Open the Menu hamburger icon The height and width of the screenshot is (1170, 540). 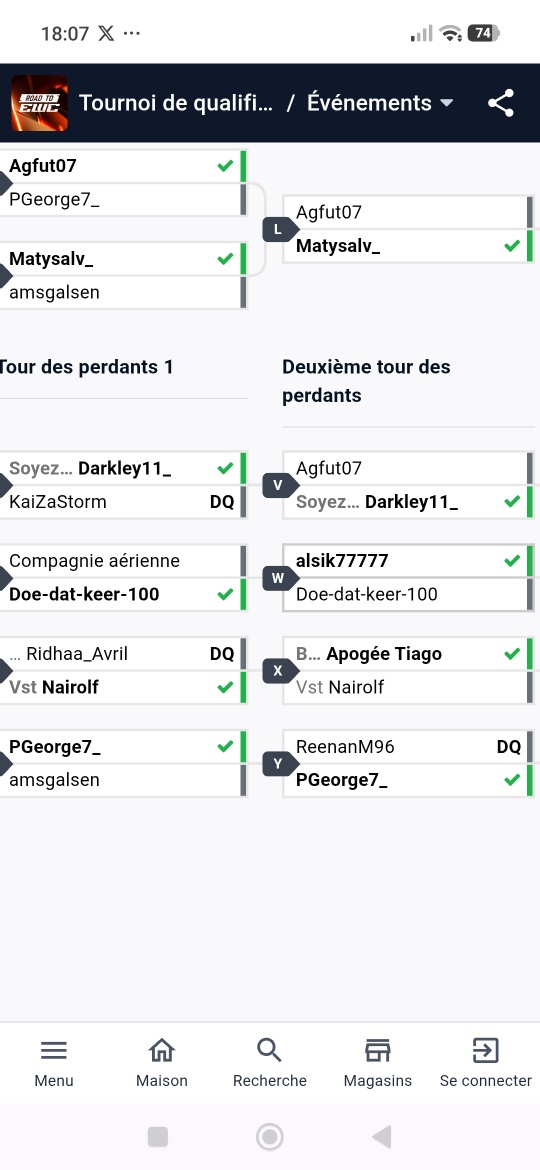click(54, 1051)
